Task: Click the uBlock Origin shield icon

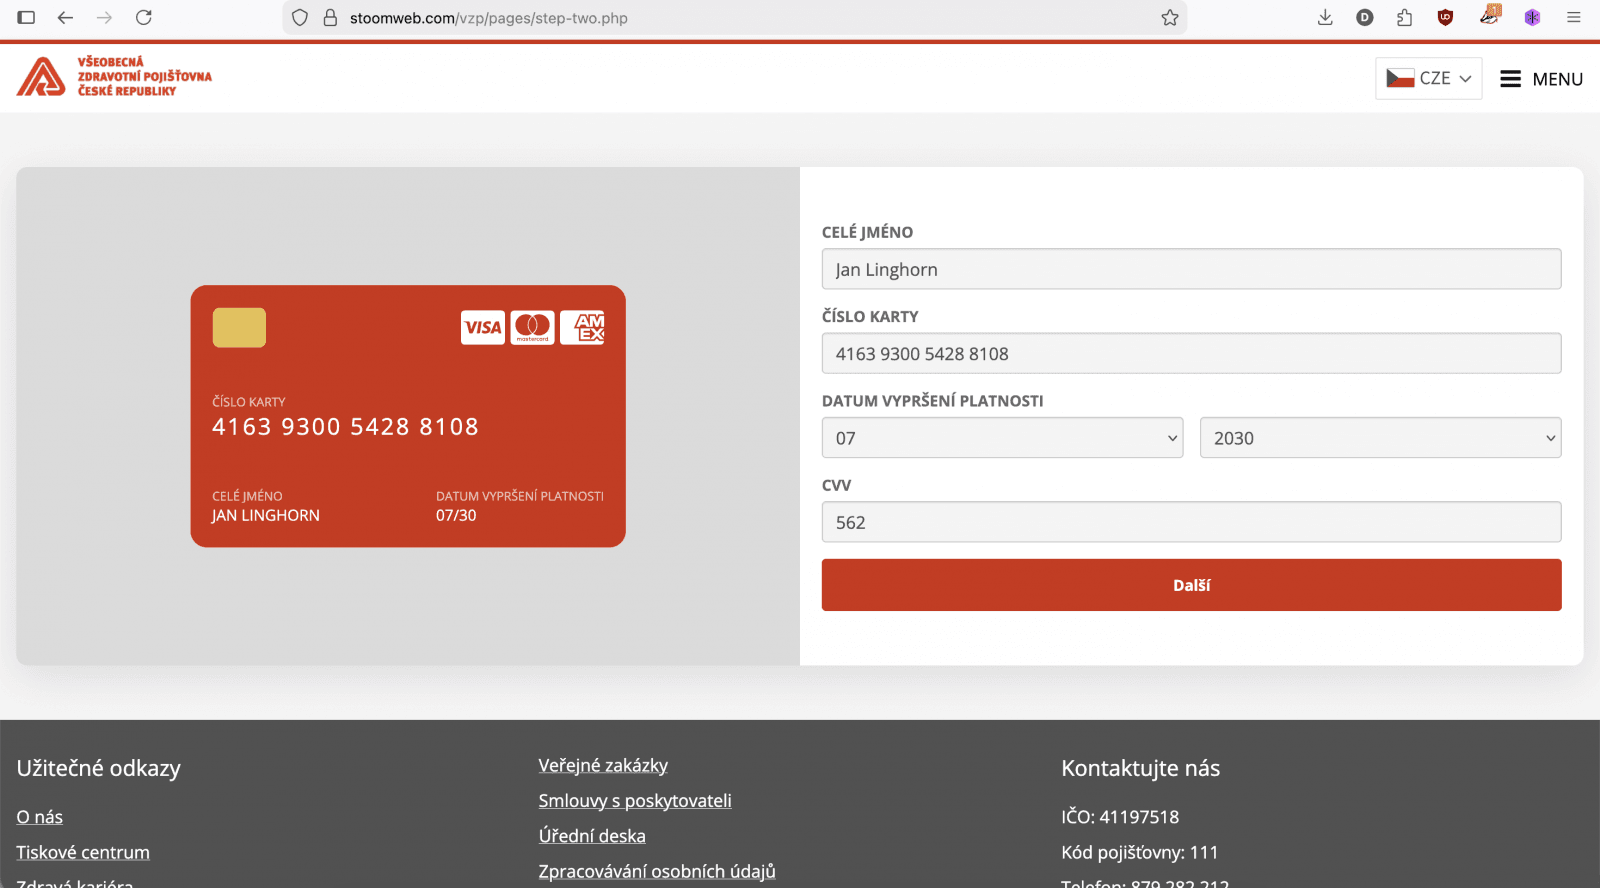Action: click(x=1445, y=17)
